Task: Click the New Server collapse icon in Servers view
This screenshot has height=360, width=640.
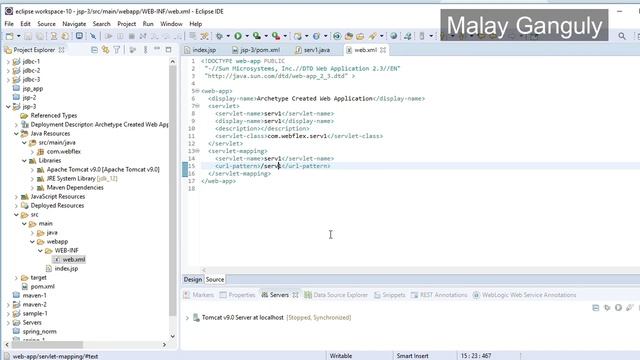Action: point(596,308)
